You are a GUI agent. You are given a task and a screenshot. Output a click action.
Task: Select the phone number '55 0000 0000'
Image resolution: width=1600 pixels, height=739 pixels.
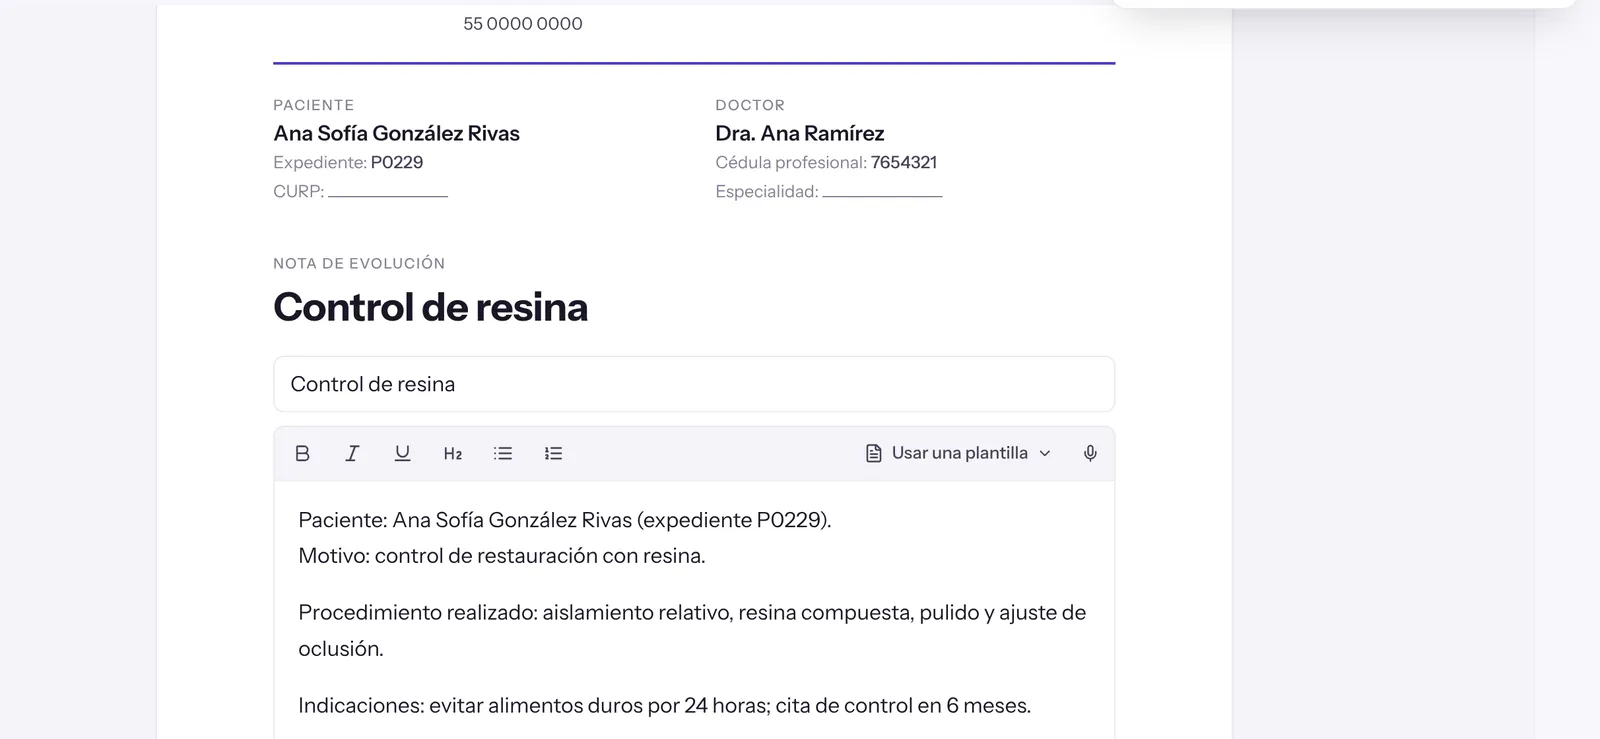(x=523, y=24)
